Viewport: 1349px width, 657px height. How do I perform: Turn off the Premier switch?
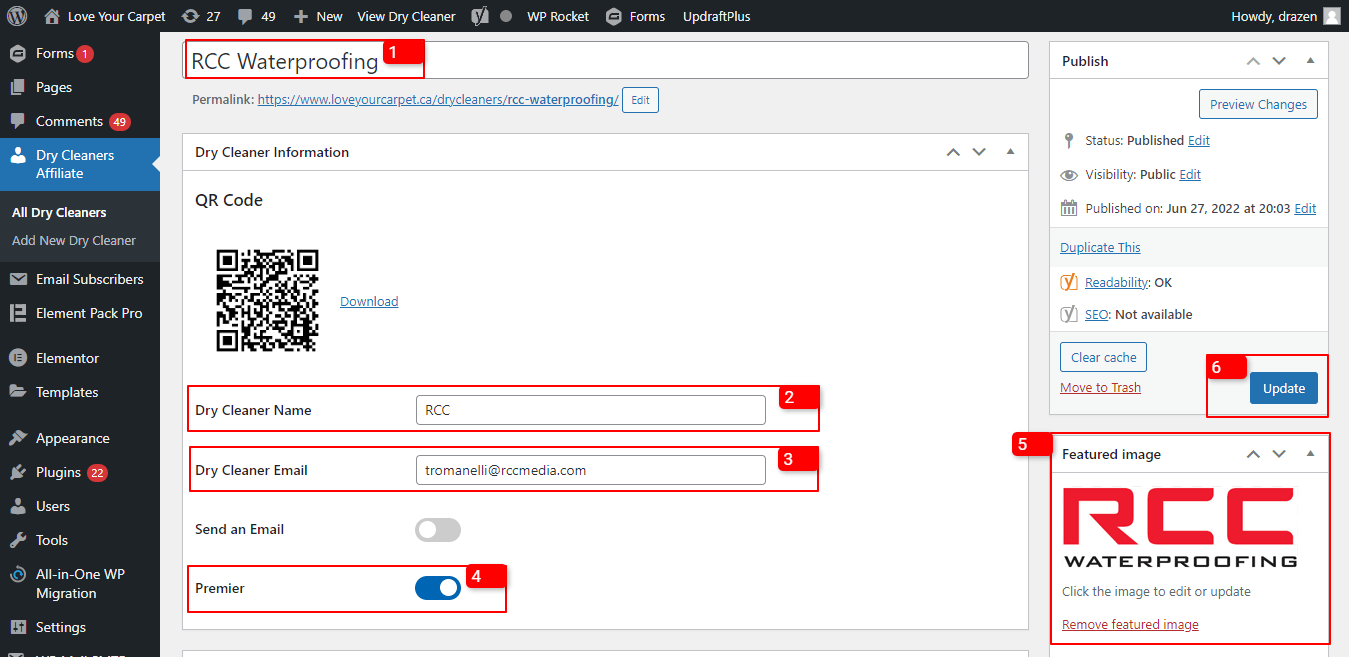[x=438, y=588]
